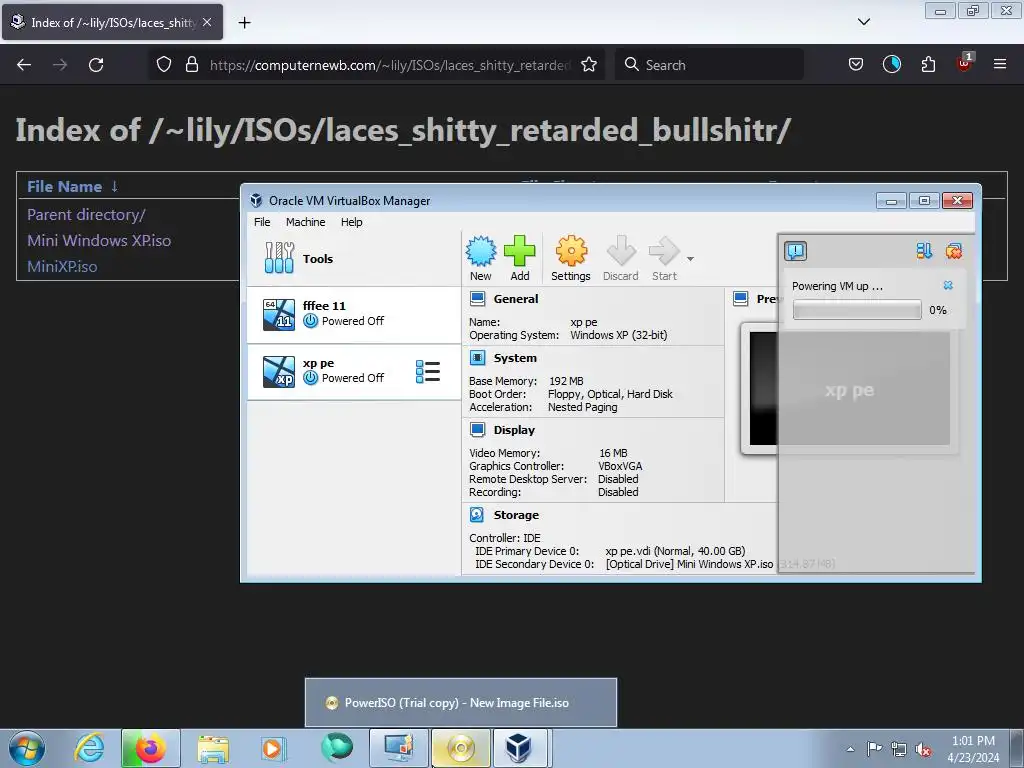Open the Firefox extensions puzzle icon

coord(928,65)
